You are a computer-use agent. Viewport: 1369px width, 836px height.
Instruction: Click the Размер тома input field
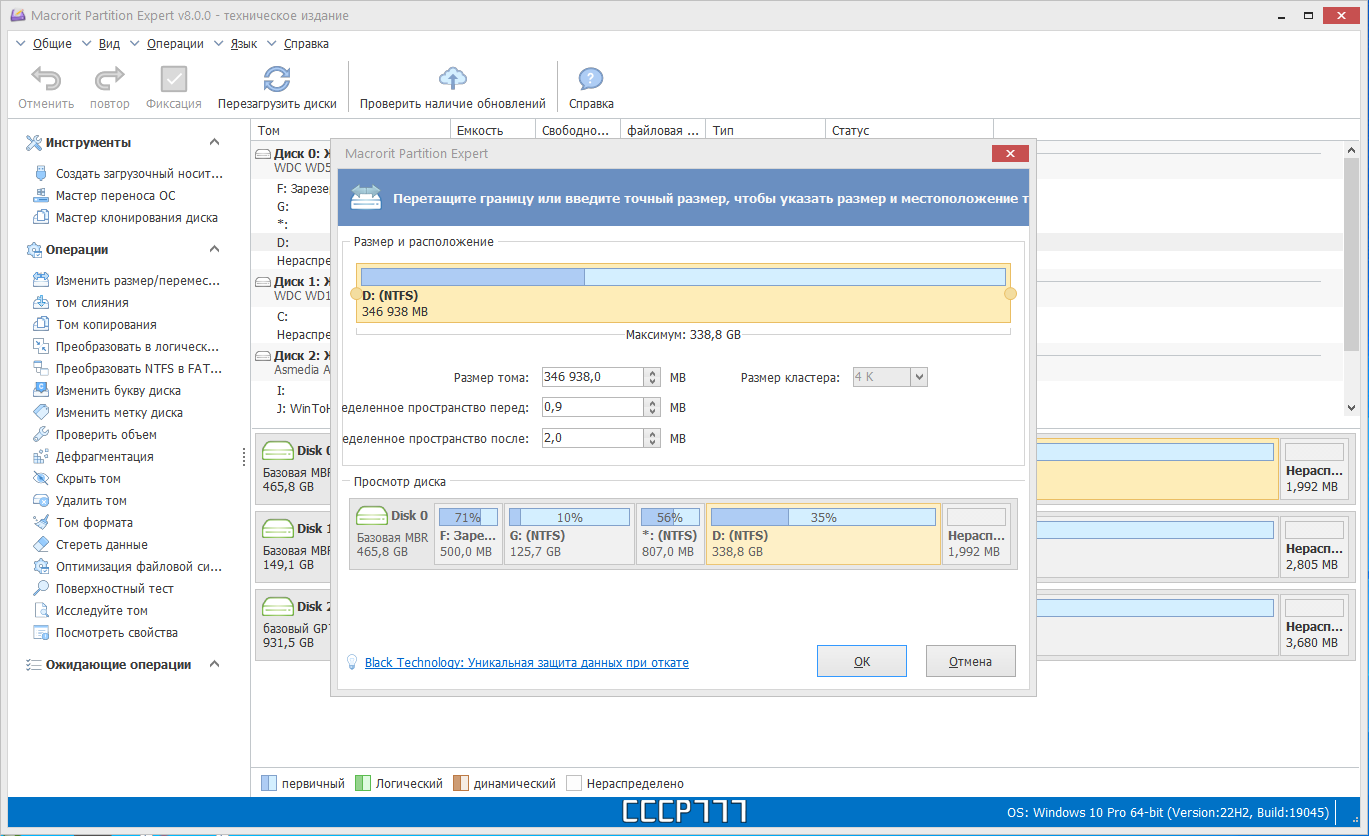point(592,377)
